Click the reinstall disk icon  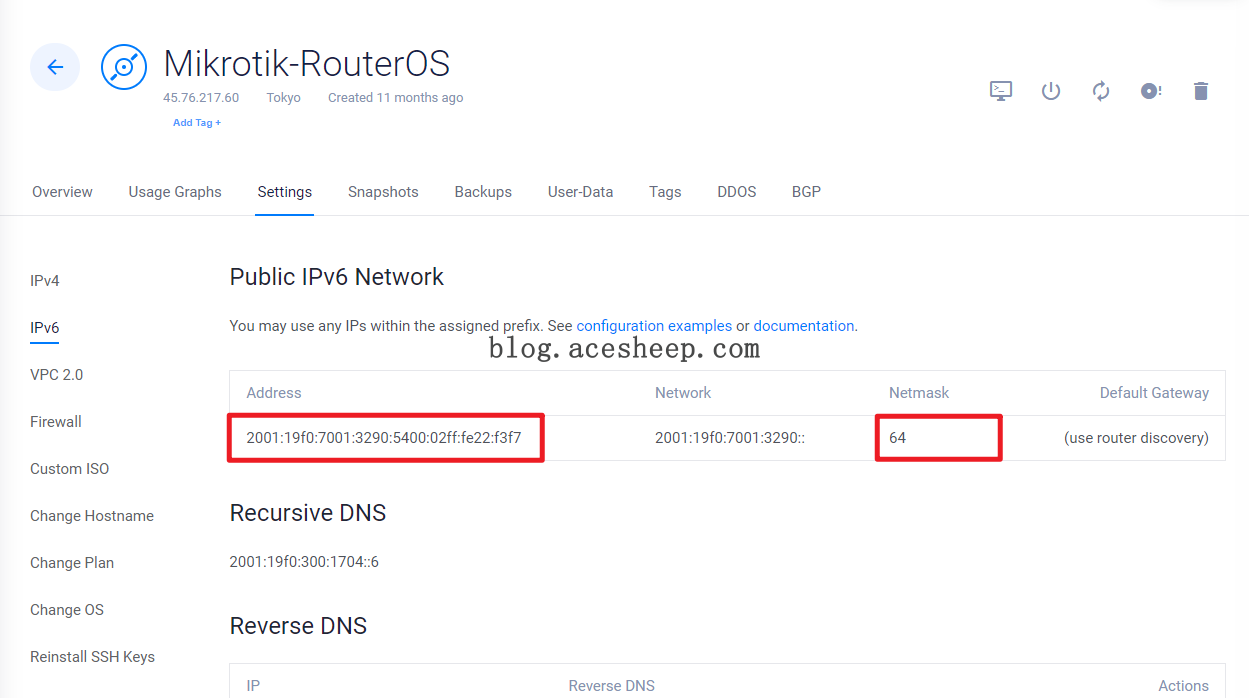click(x=1151, y=91)
